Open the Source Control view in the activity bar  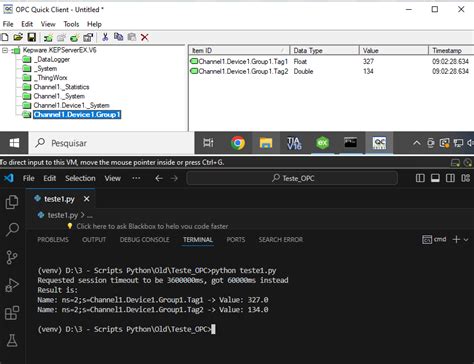12,257
